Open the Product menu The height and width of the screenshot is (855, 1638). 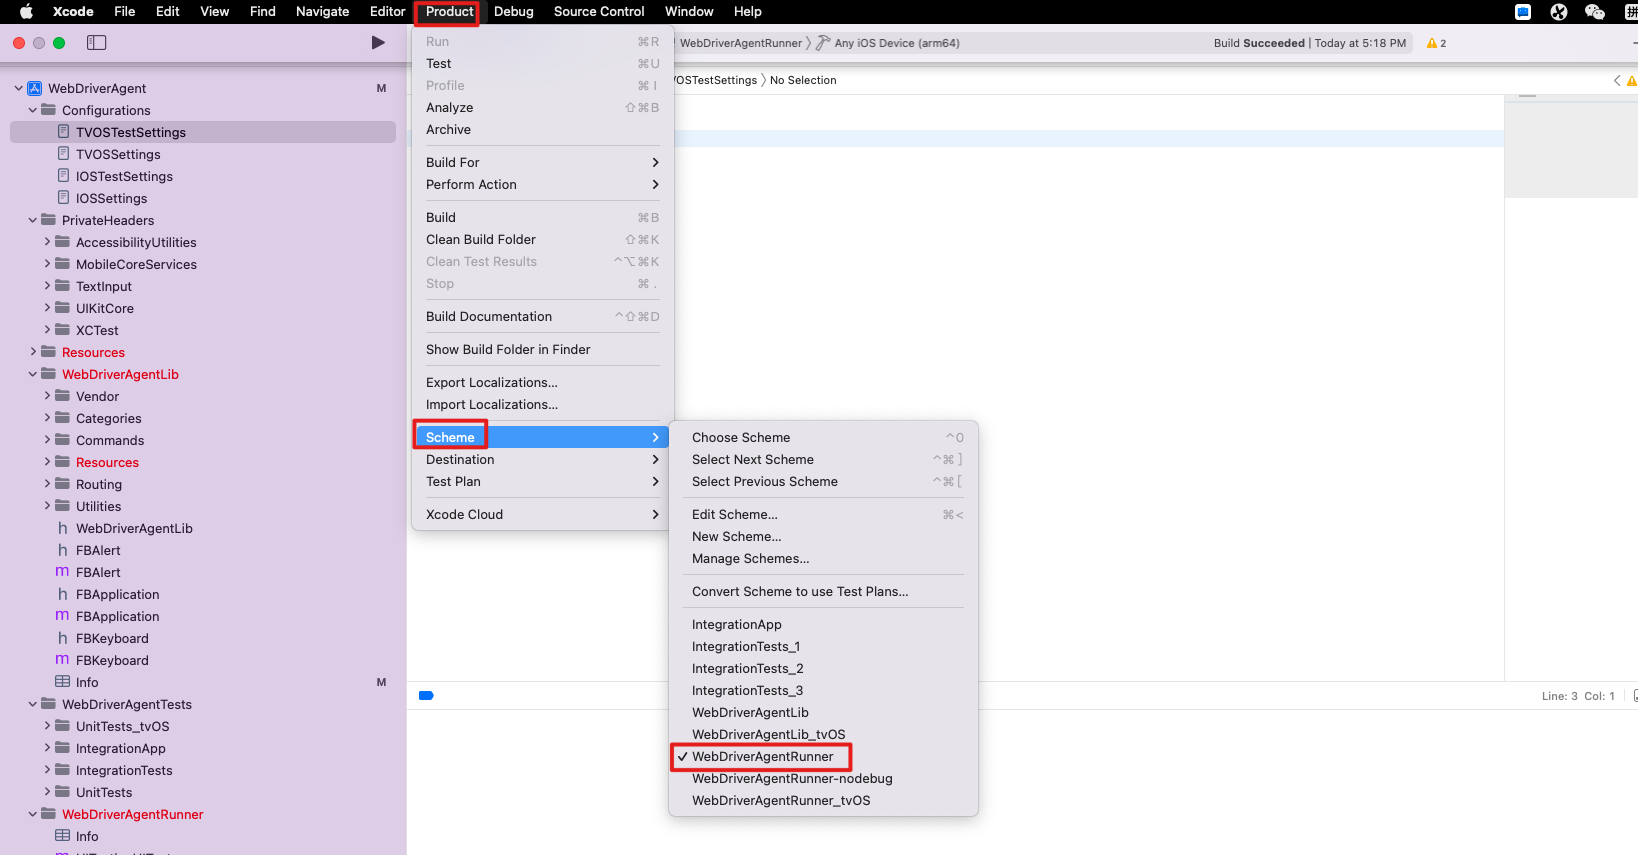tap(450, 12)
